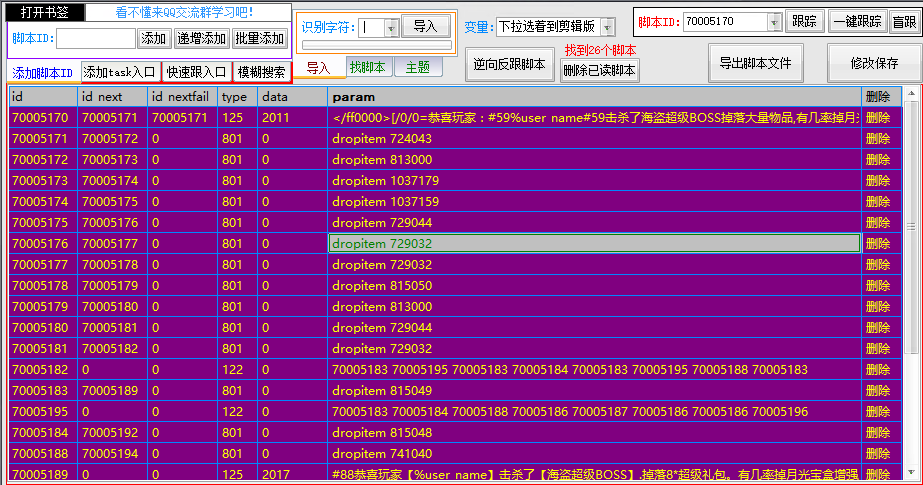923x485 pixels.
Task: Click the 导出脚本文件 button
Action: [x=755, y=64]
